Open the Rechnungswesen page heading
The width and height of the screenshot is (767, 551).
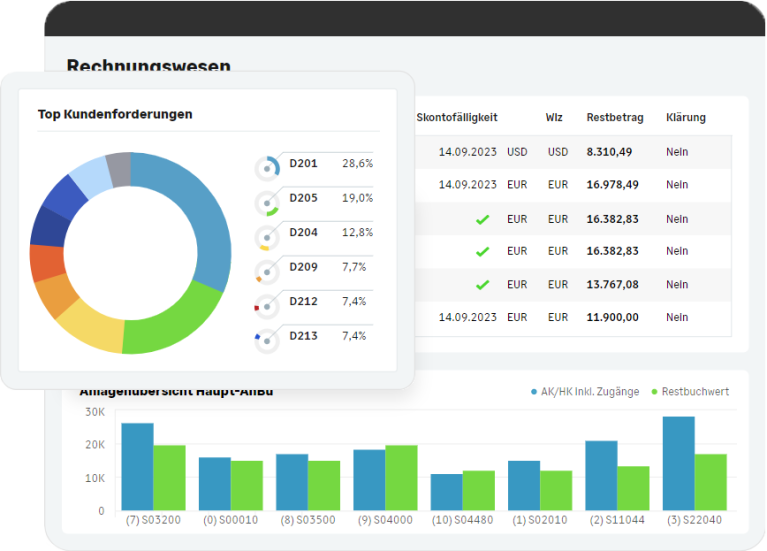pos(148,67)
